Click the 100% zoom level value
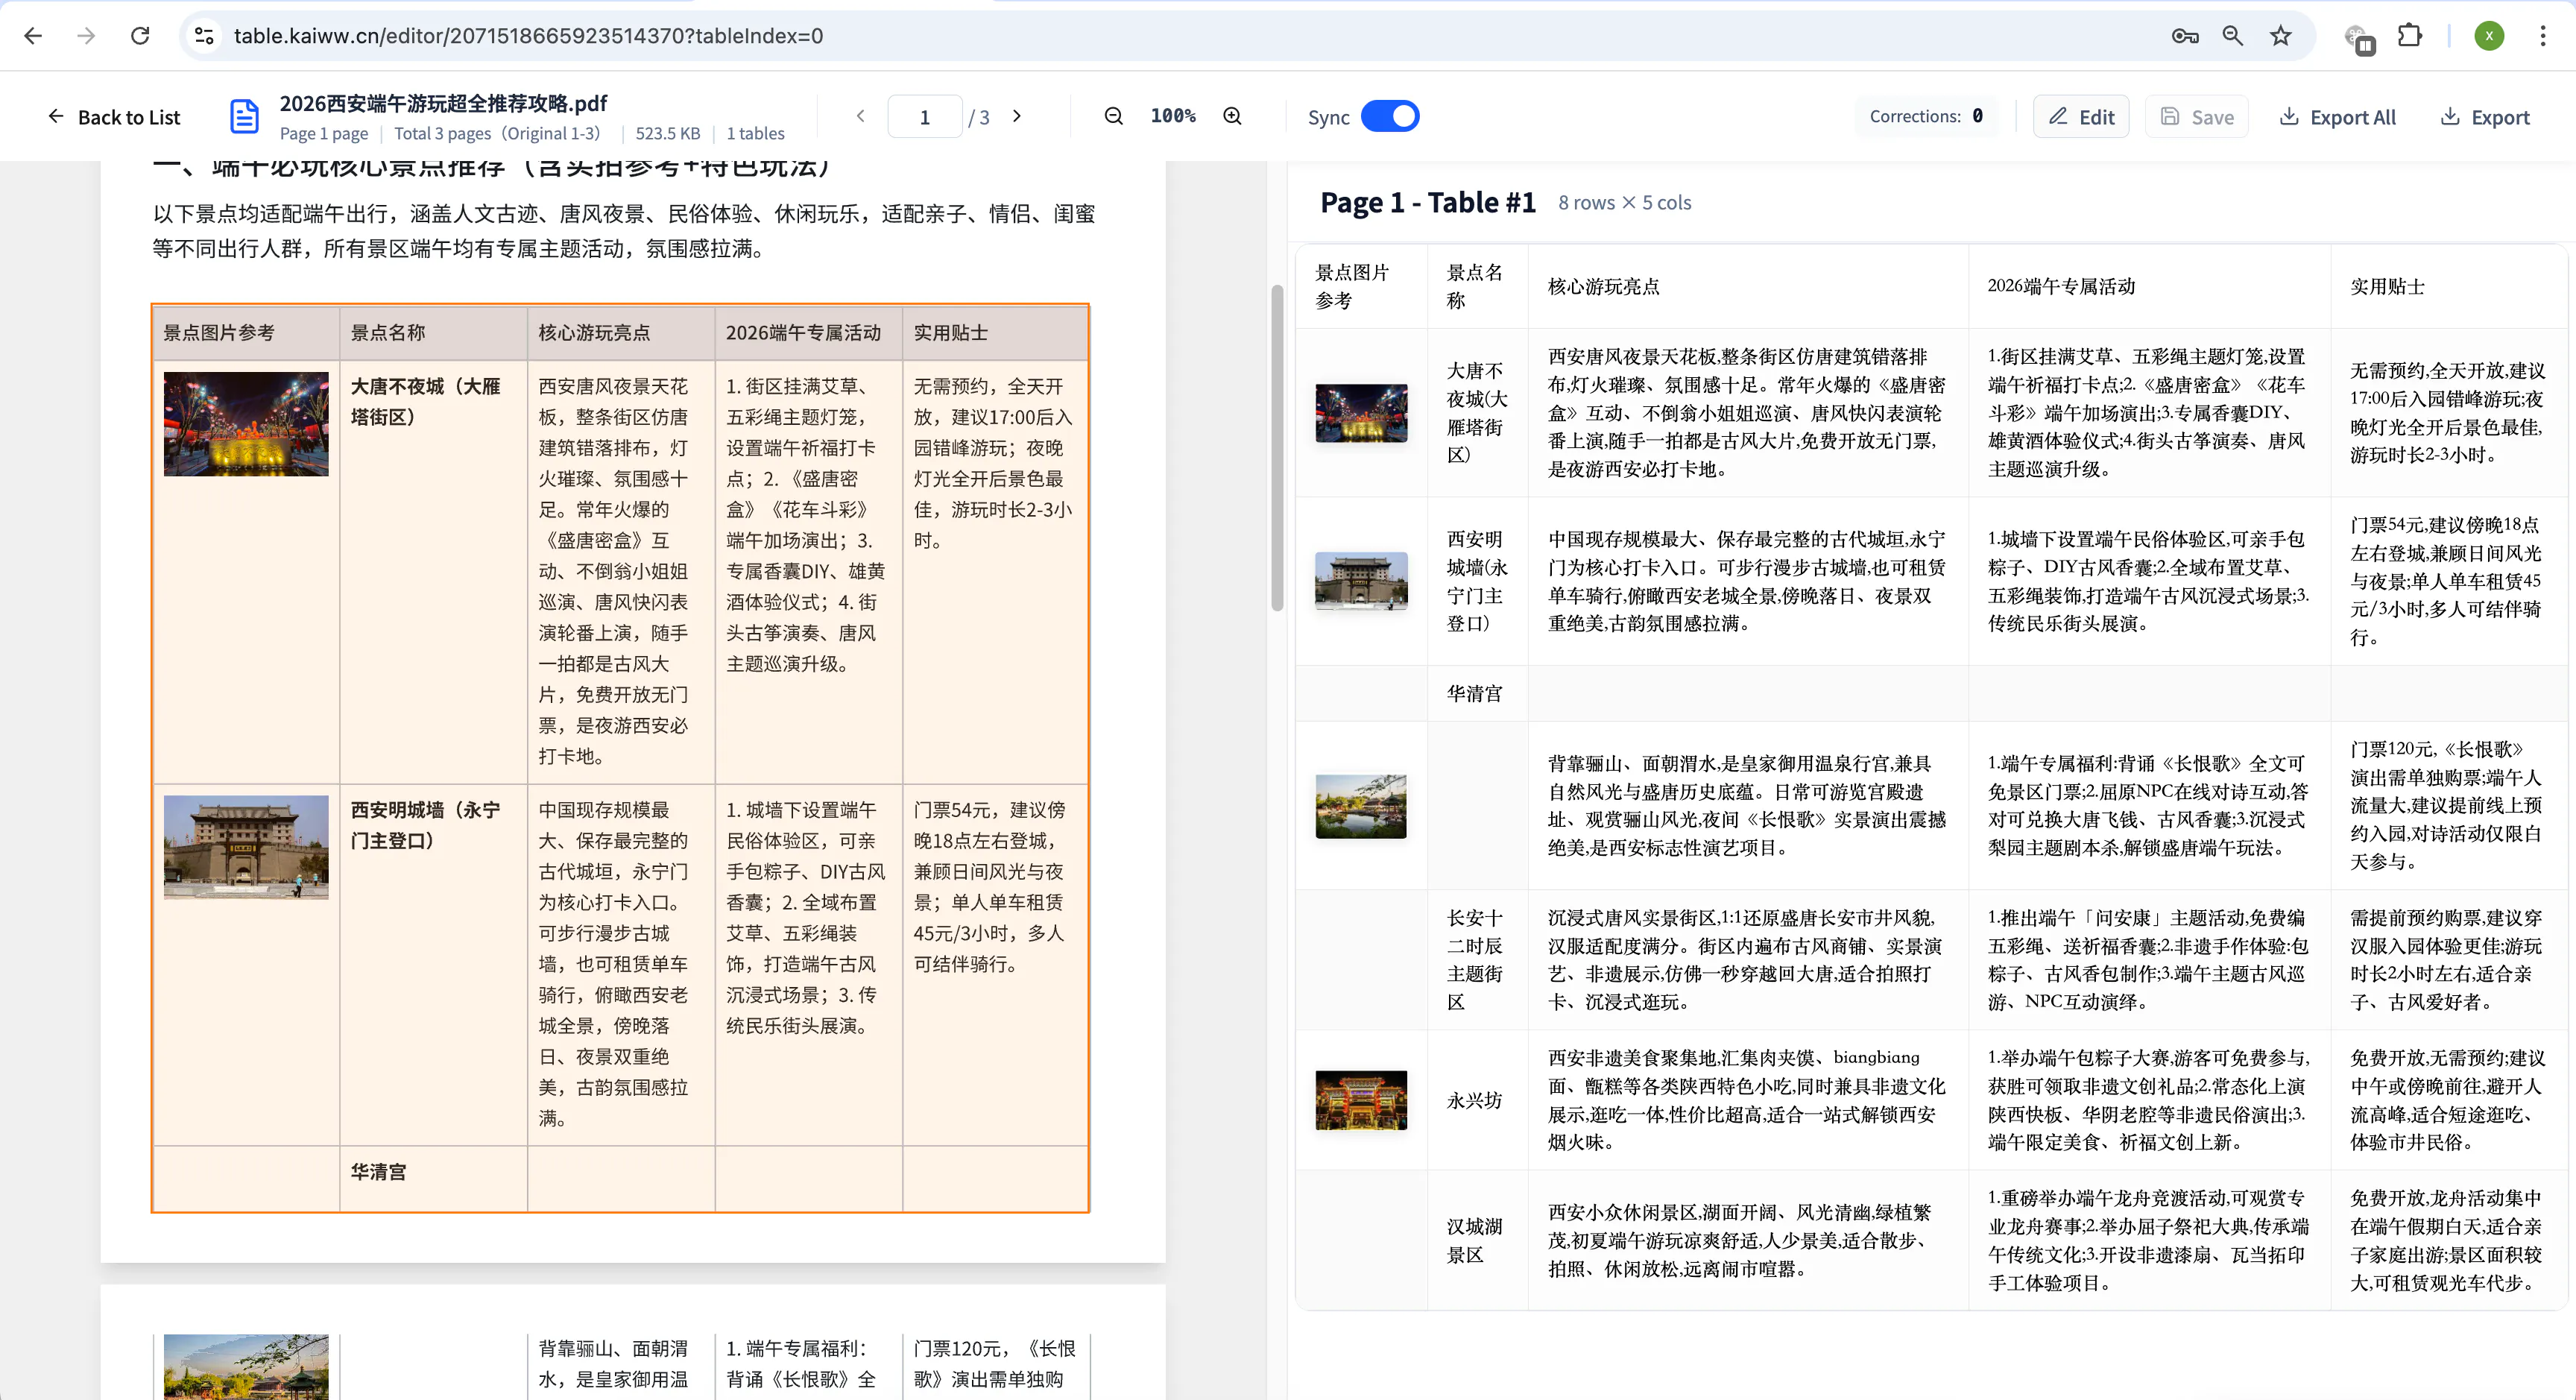 pyautogui.click(x=1173, y=116)
